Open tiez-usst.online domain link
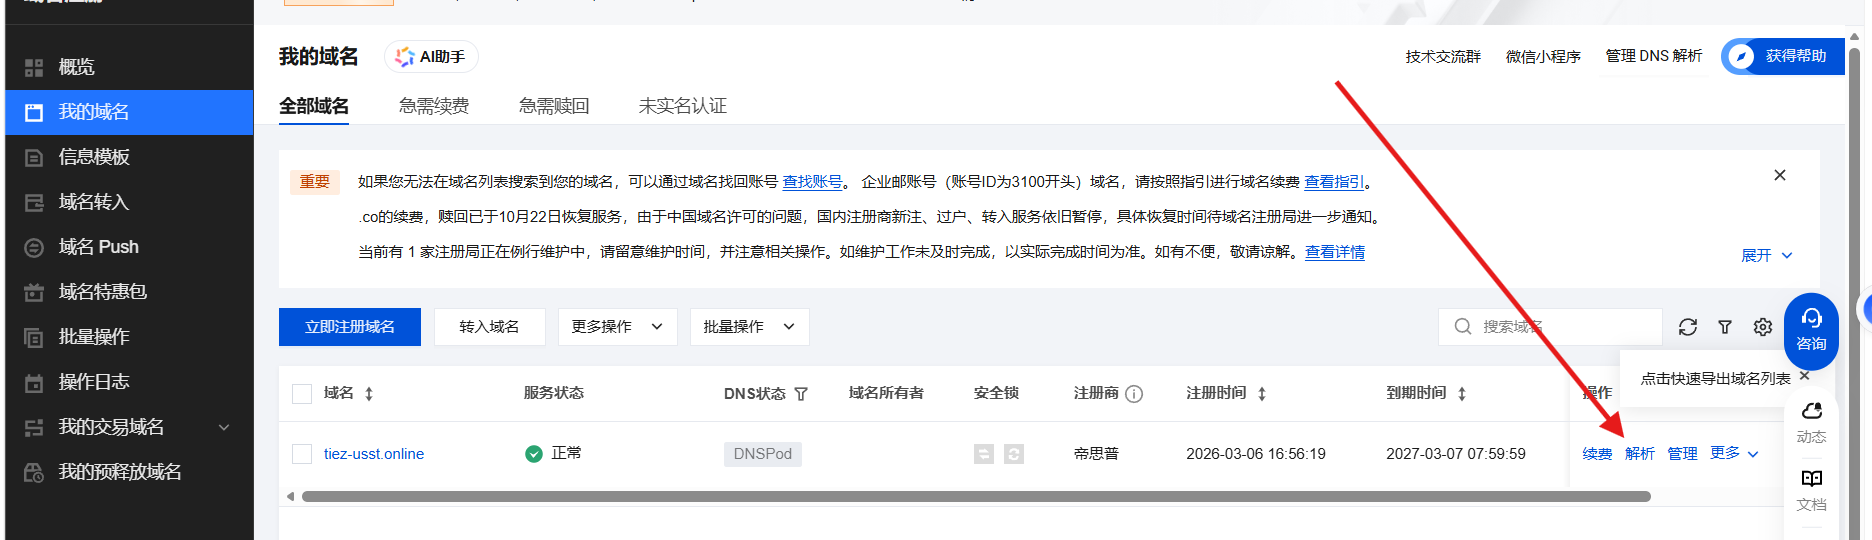Image resolution: width=1872 pixels, height=540 pixels. click(374, 454)
